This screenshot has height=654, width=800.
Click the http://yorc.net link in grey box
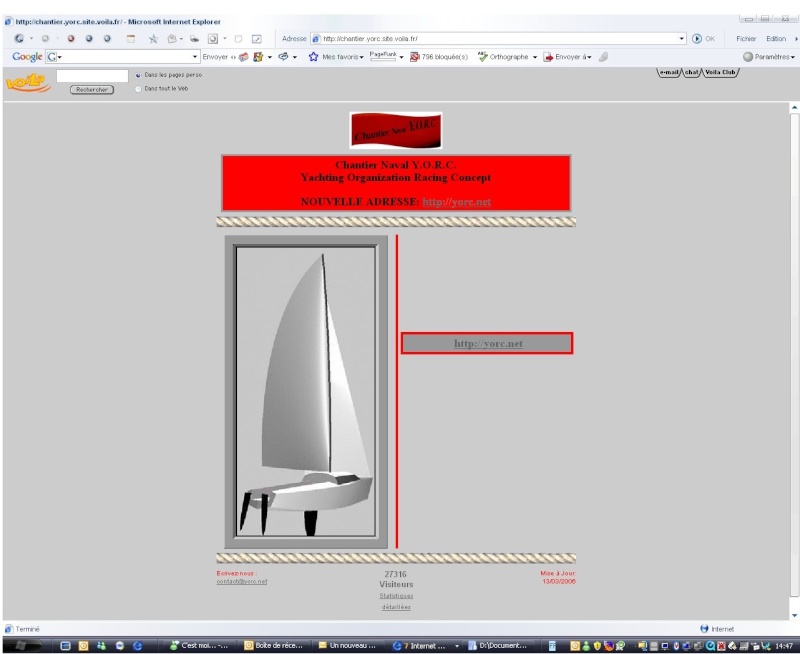point(488,344)
